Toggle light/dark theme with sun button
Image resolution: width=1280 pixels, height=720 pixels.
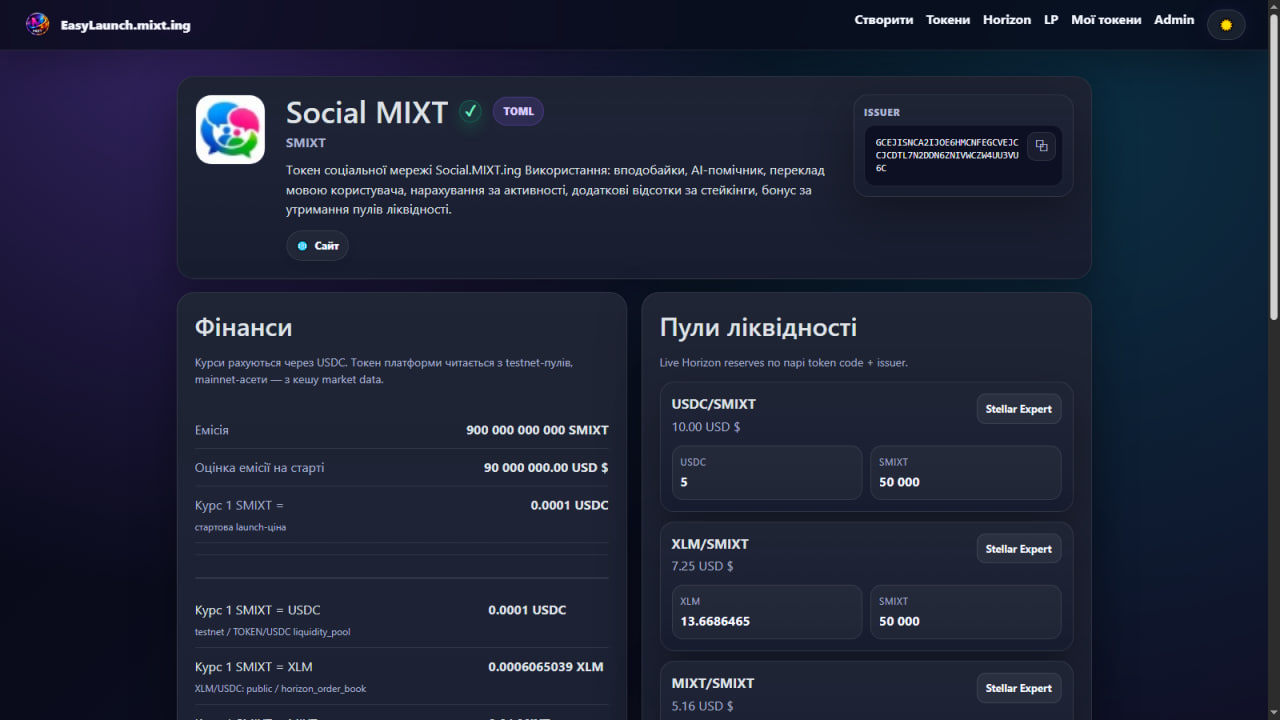pos(1226,25)
